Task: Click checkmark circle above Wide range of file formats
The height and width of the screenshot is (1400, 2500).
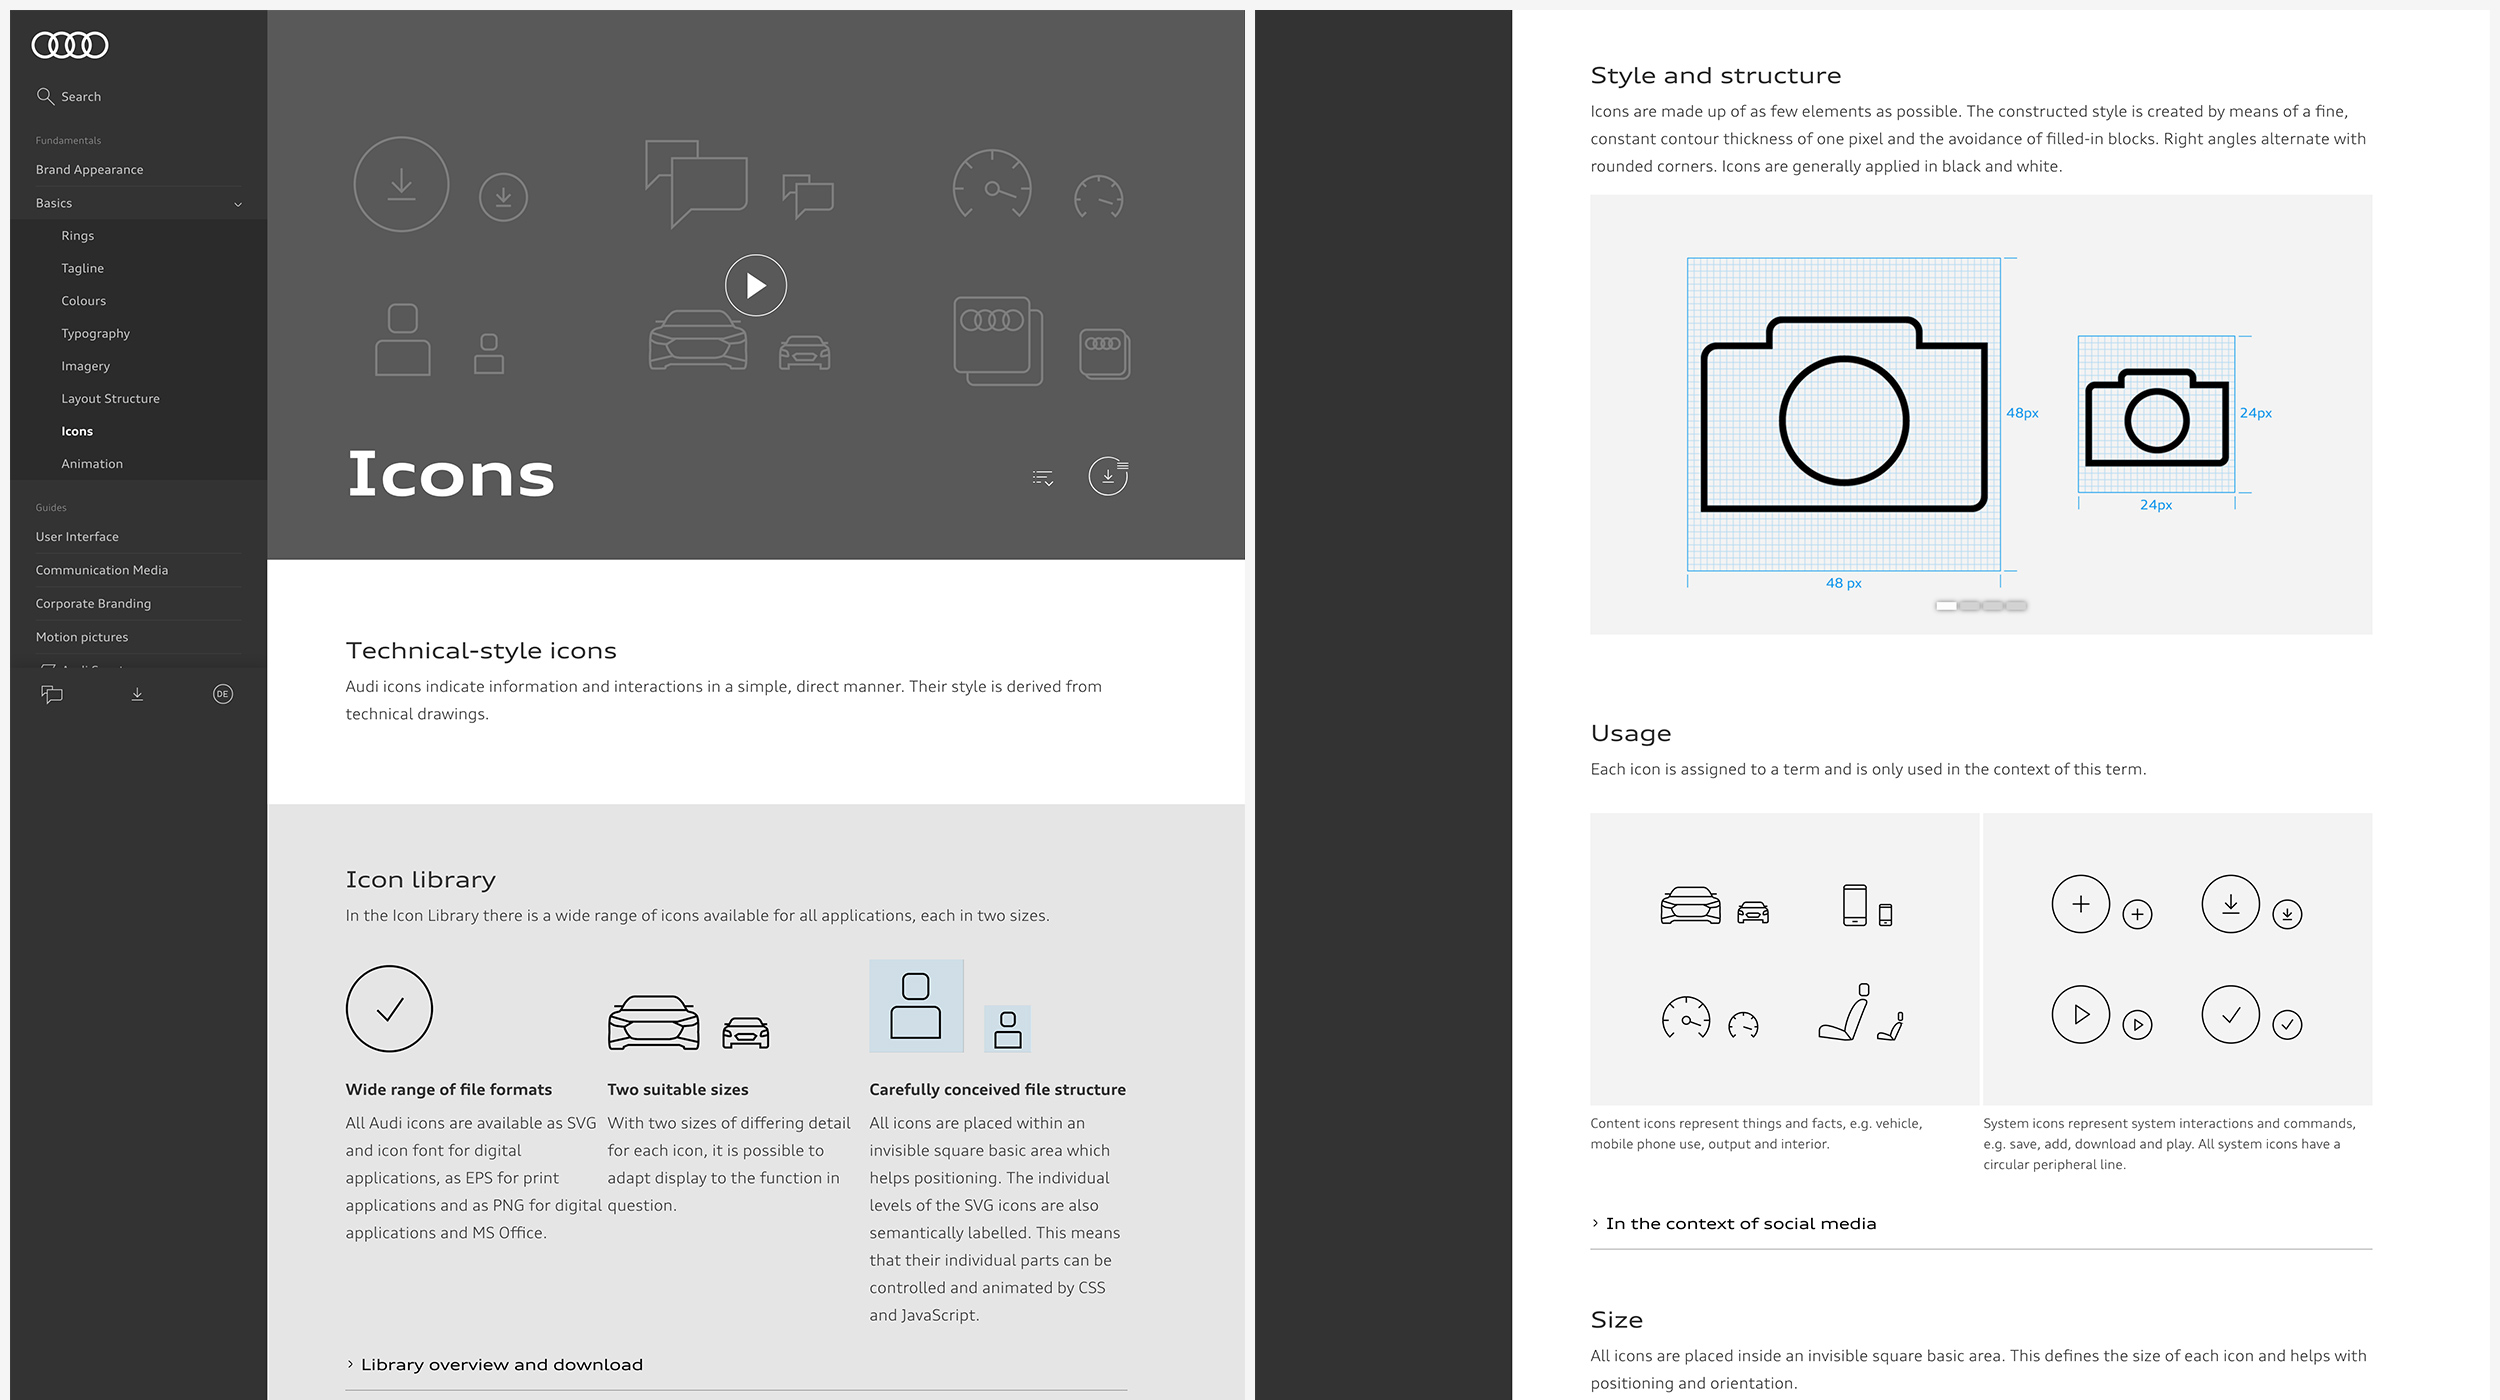Action: (x=389, y=1008)
